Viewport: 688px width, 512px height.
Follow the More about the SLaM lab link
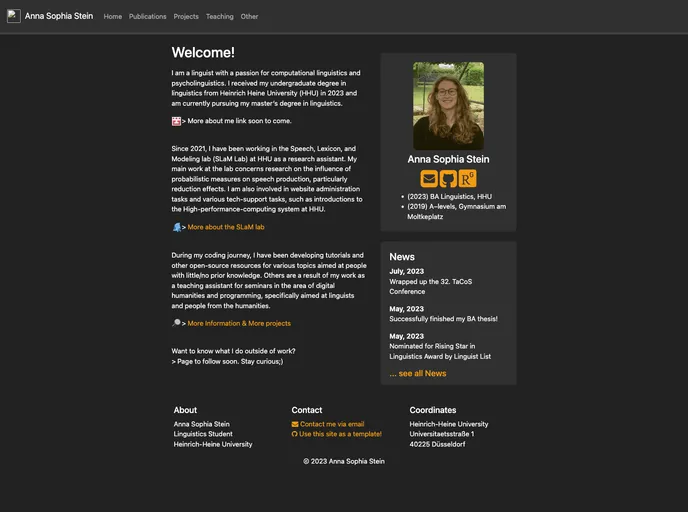pos(226,227)
